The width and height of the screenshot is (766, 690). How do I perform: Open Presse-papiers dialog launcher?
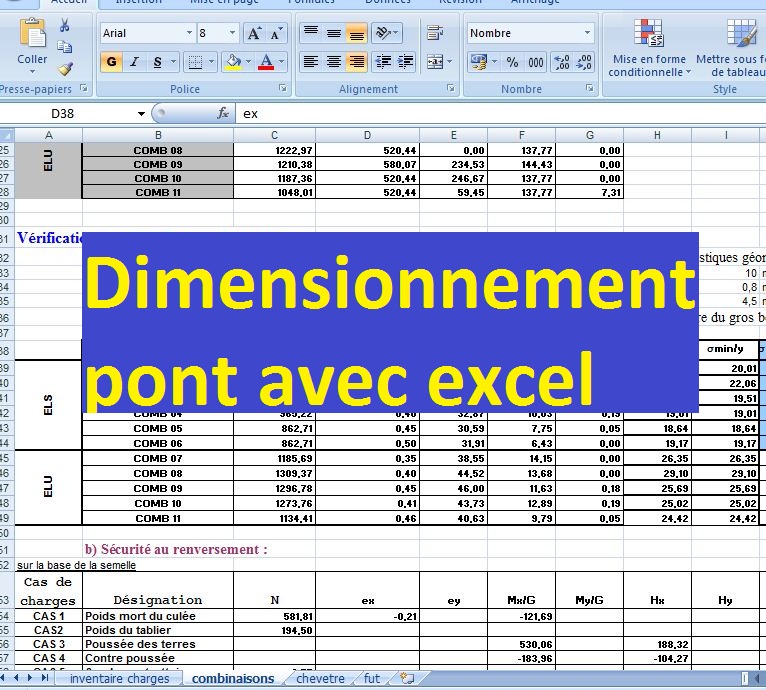pyautogui.click(x=84, y=88)
